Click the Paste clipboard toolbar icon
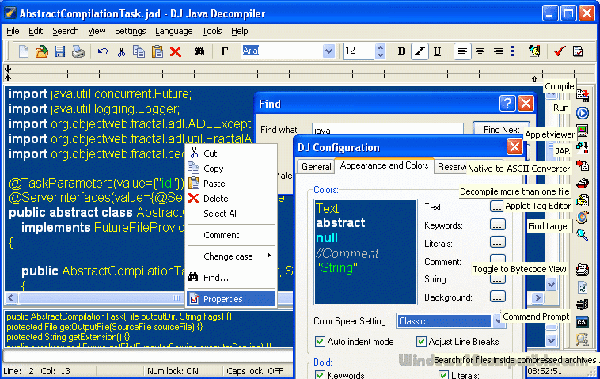 coord(157,51)
